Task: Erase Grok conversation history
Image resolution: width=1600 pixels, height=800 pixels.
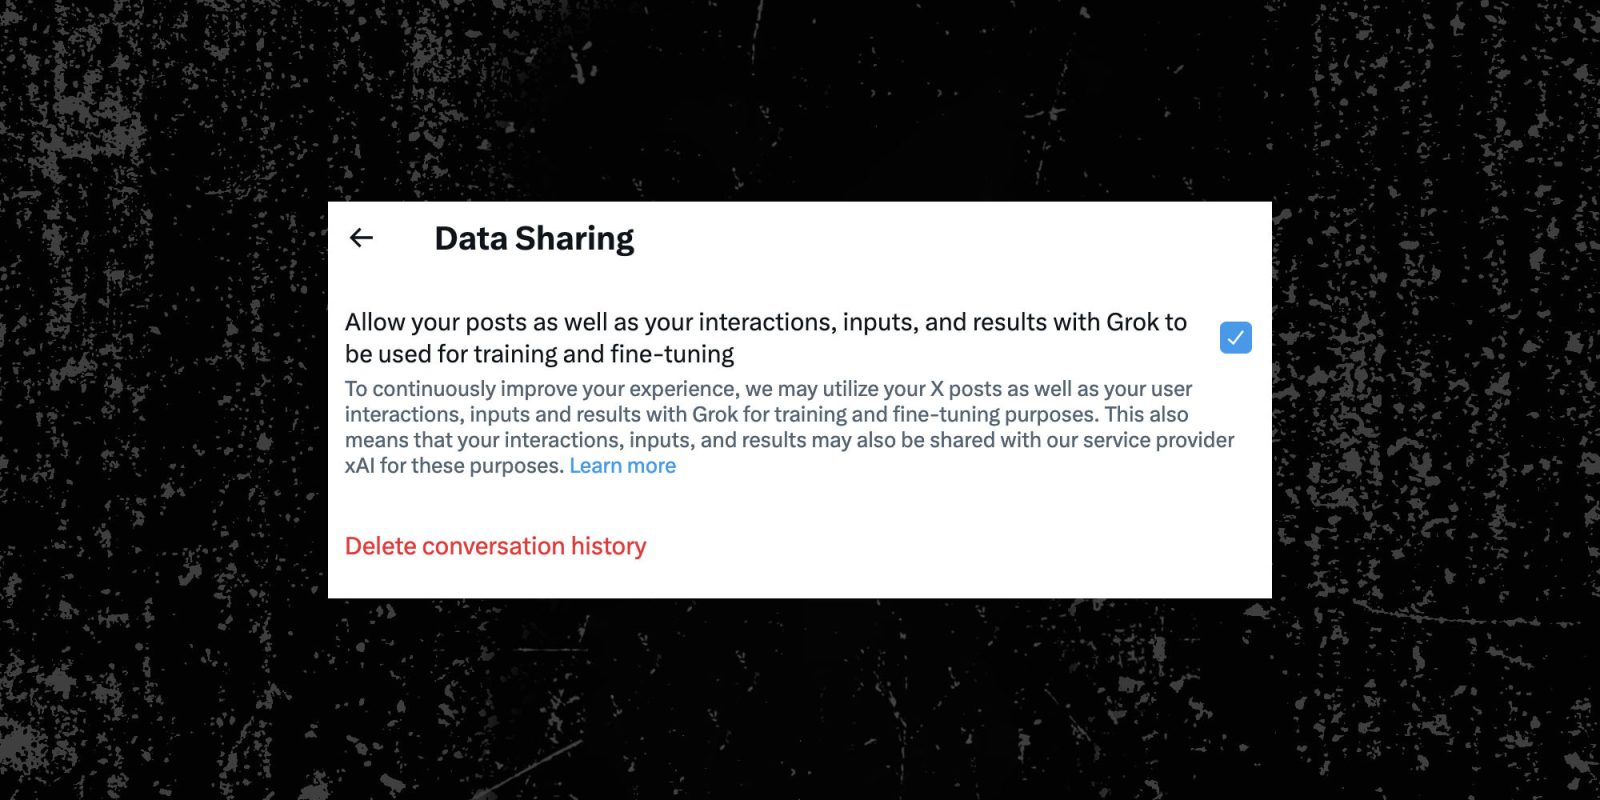Action: pos(495,546)
